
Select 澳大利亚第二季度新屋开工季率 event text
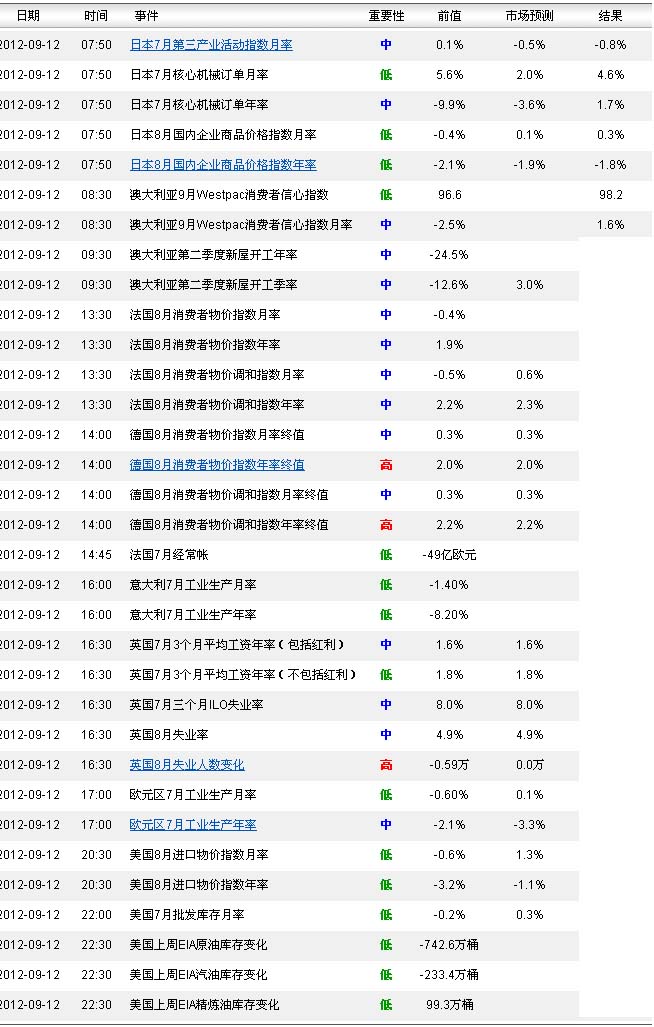click(x=213, y=285)
